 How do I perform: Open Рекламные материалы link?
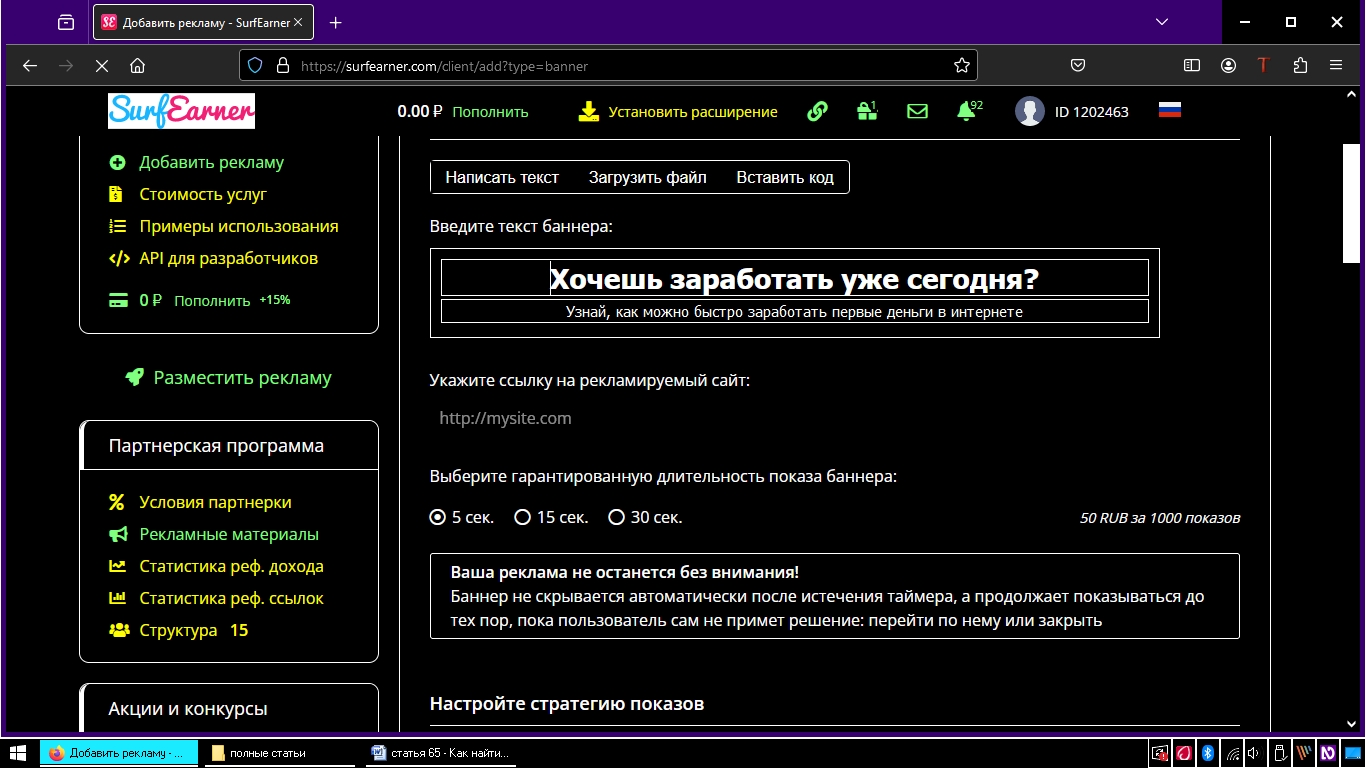pyautogui.click(x=229, y=534)
